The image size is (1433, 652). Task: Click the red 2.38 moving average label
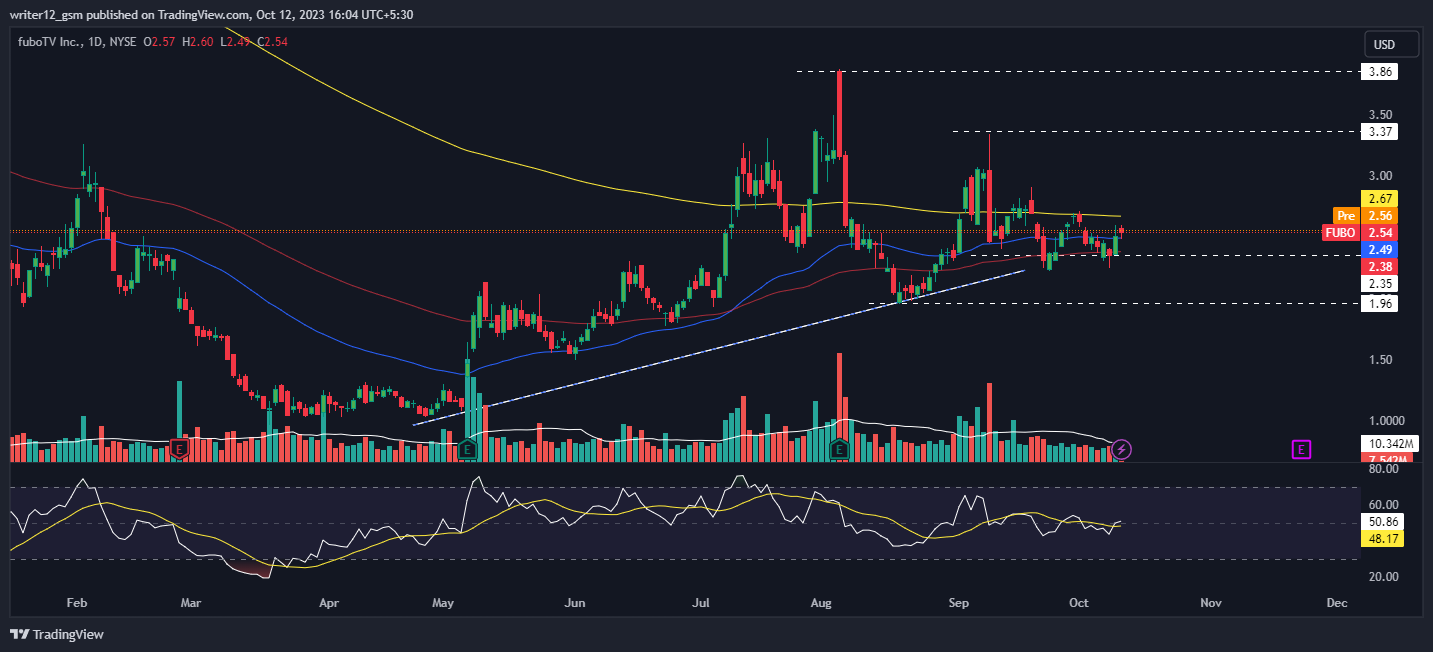click(1380, 266)
